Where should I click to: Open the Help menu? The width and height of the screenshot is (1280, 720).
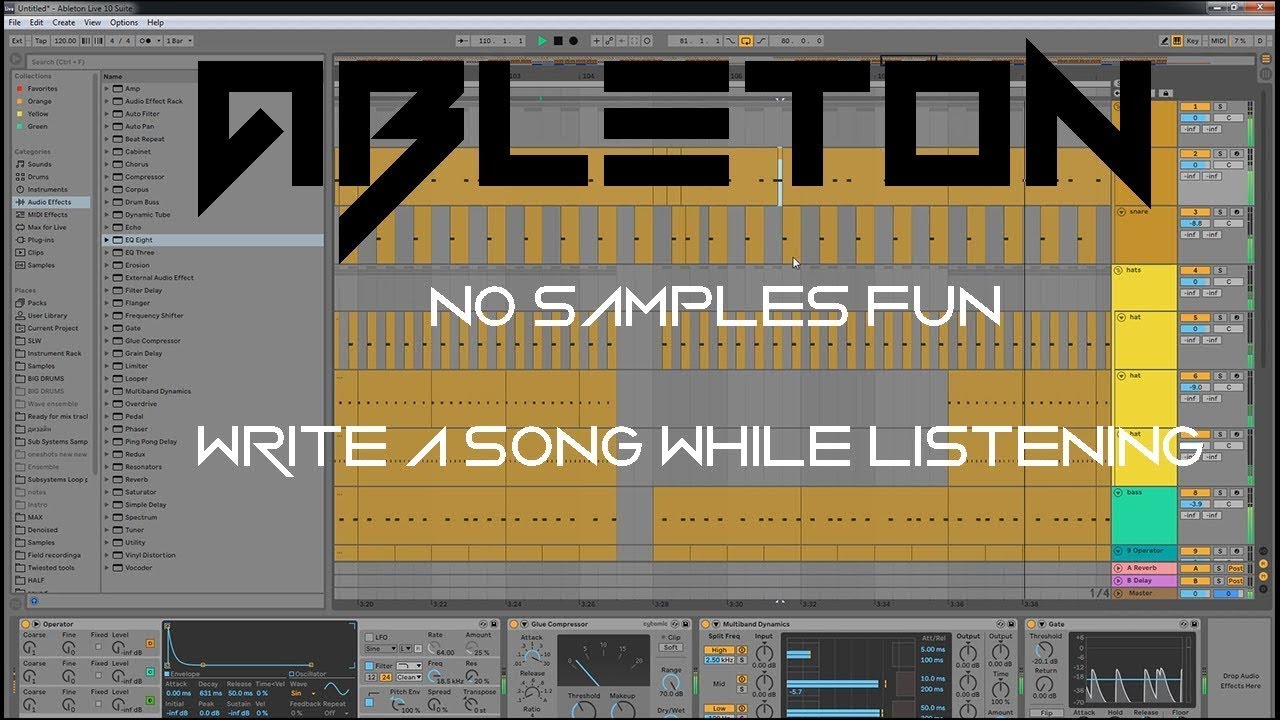[155, 22]
